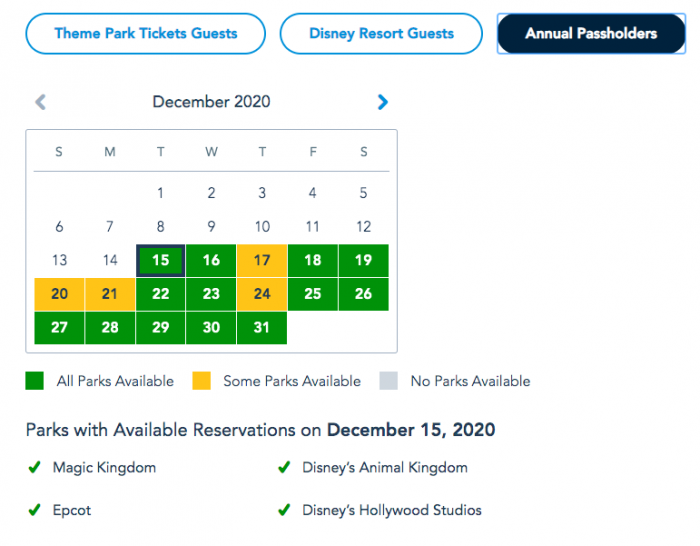
Task: Switch to Disney Resort Guests tab
Action: (x=381, y=33)
